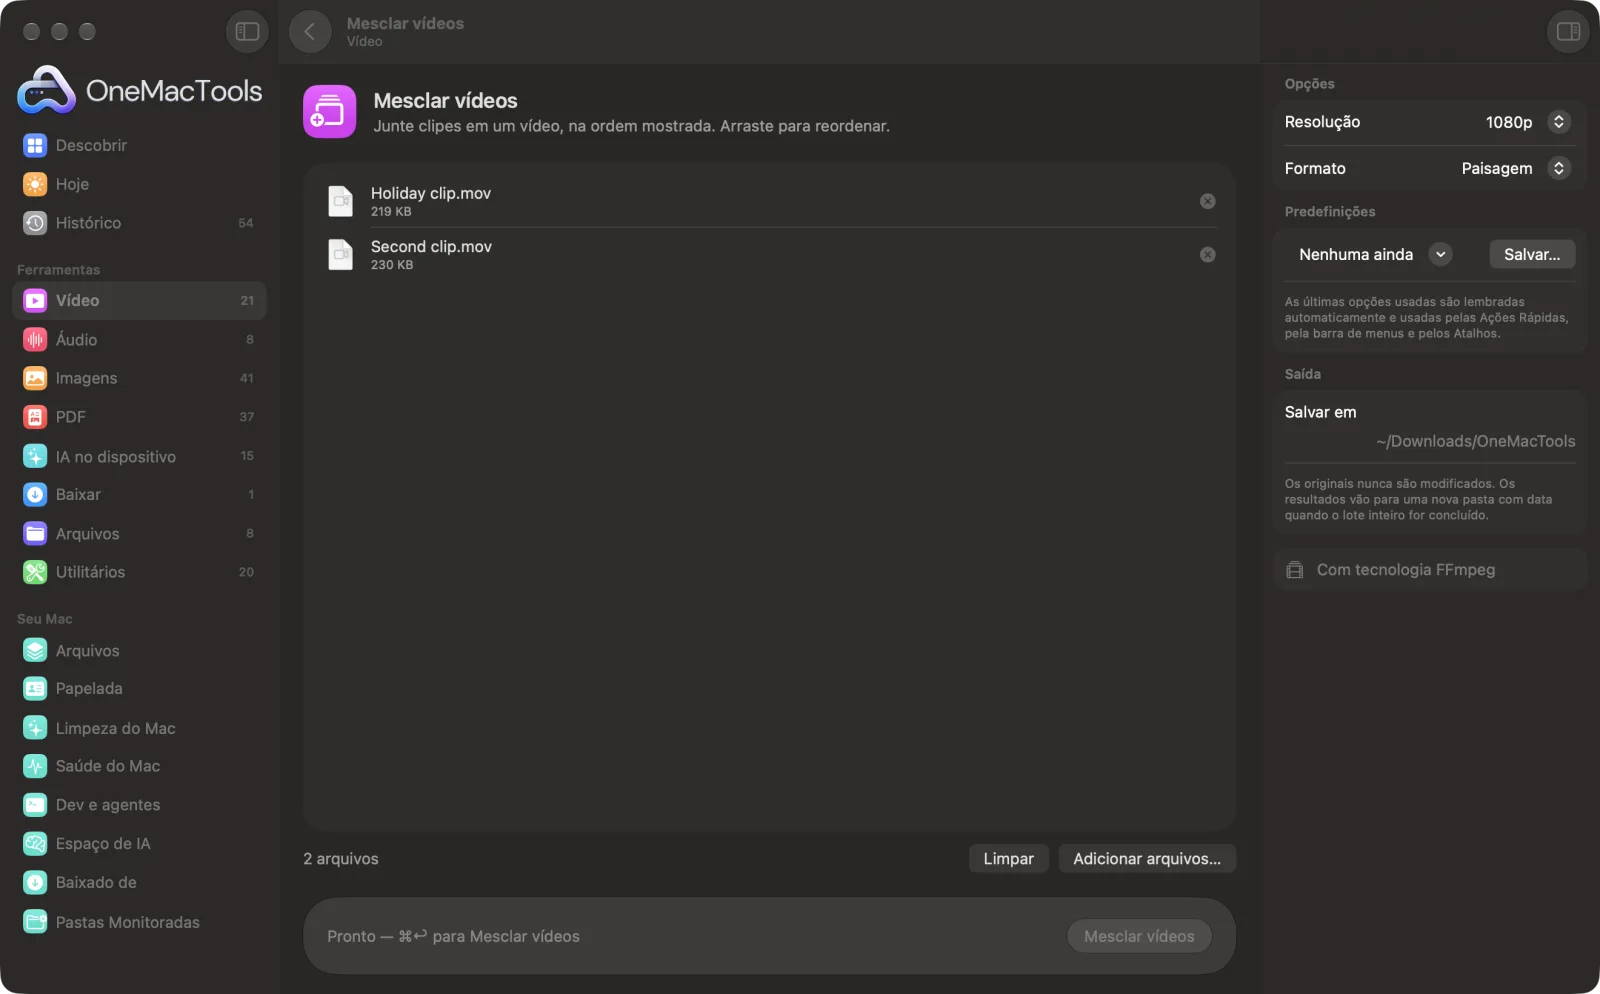Open the Hoje section
Screen dimensions: 1600x994
coord(139,184)
